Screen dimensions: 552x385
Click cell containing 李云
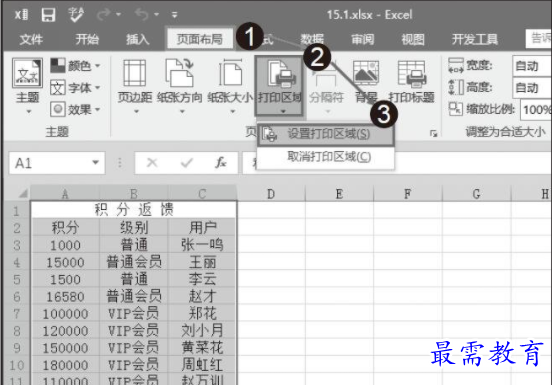pyautogui.click(x=202, y=279)
